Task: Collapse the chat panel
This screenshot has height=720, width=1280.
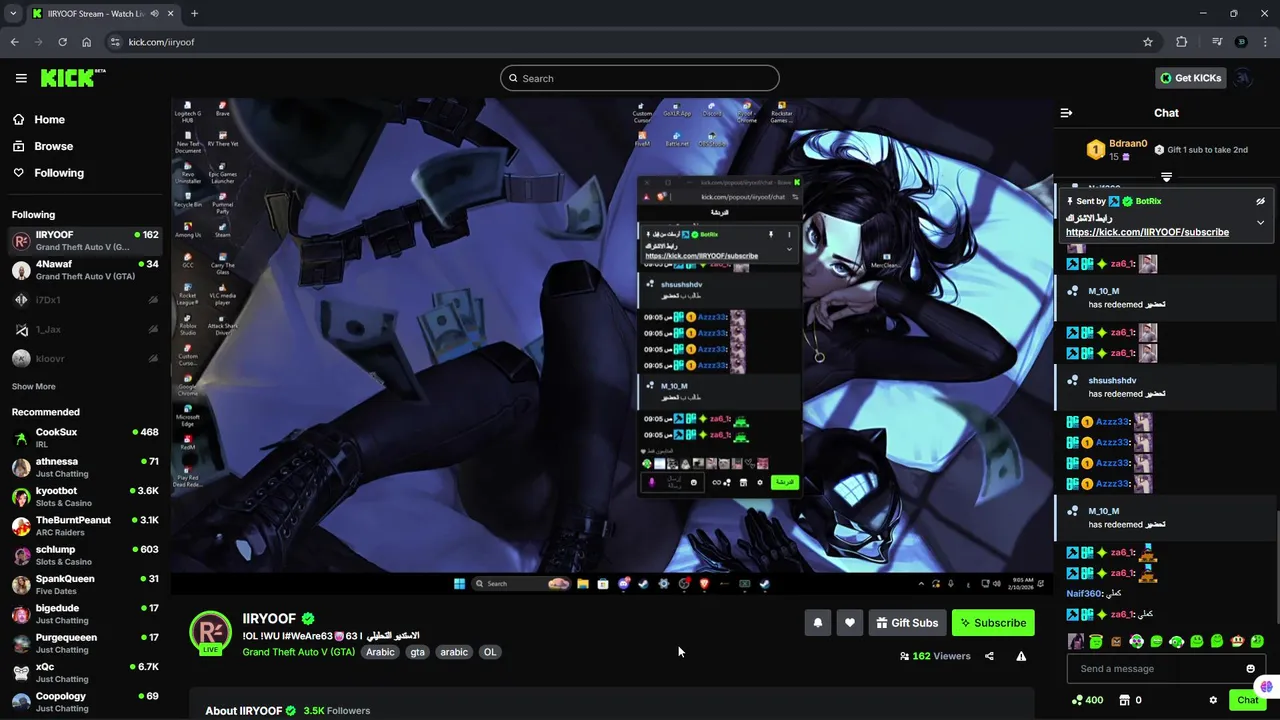Action: point(1066,113)
